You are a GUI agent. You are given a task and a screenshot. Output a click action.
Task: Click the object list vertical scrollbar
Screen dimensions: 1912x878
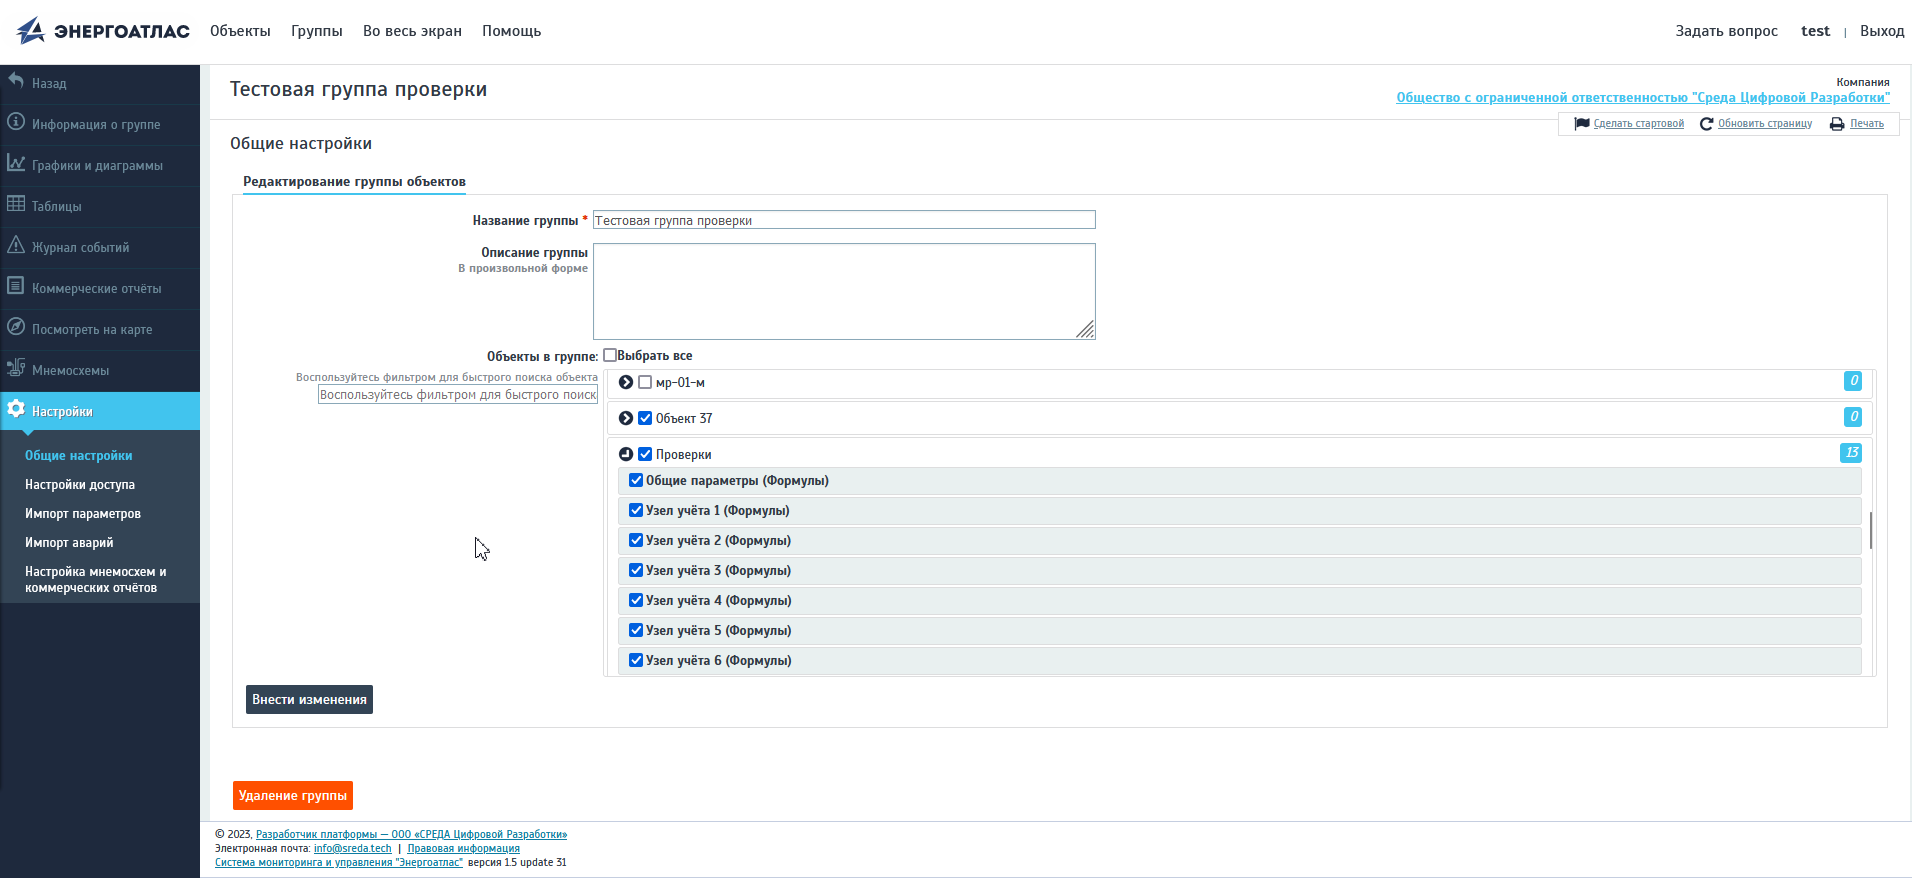pos(1870,530)
